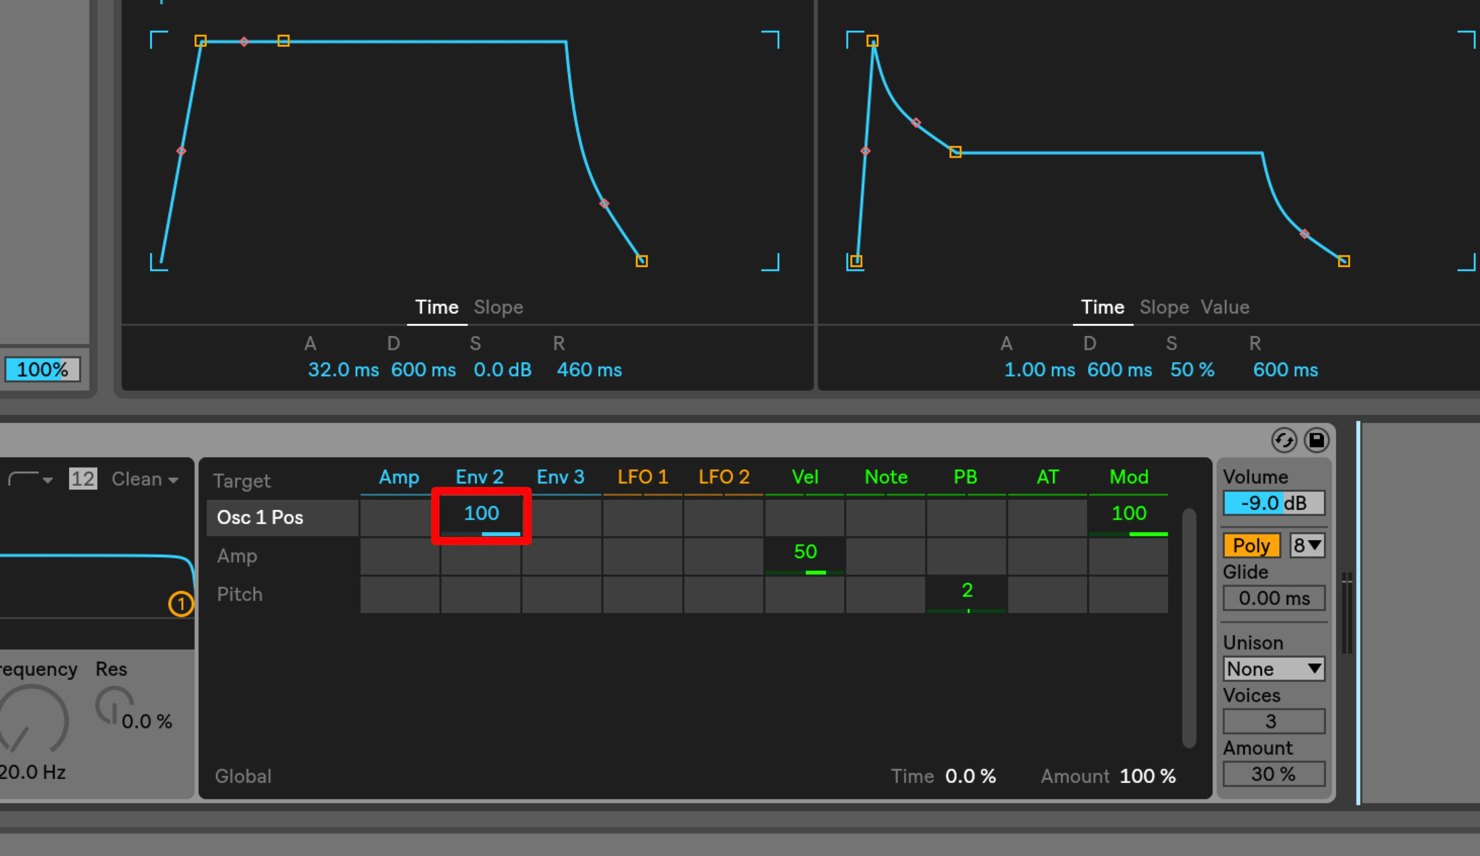Click the Global Time 0.0 % value
The height and width of the screenshot is (856, 1480).
(970, 776)
